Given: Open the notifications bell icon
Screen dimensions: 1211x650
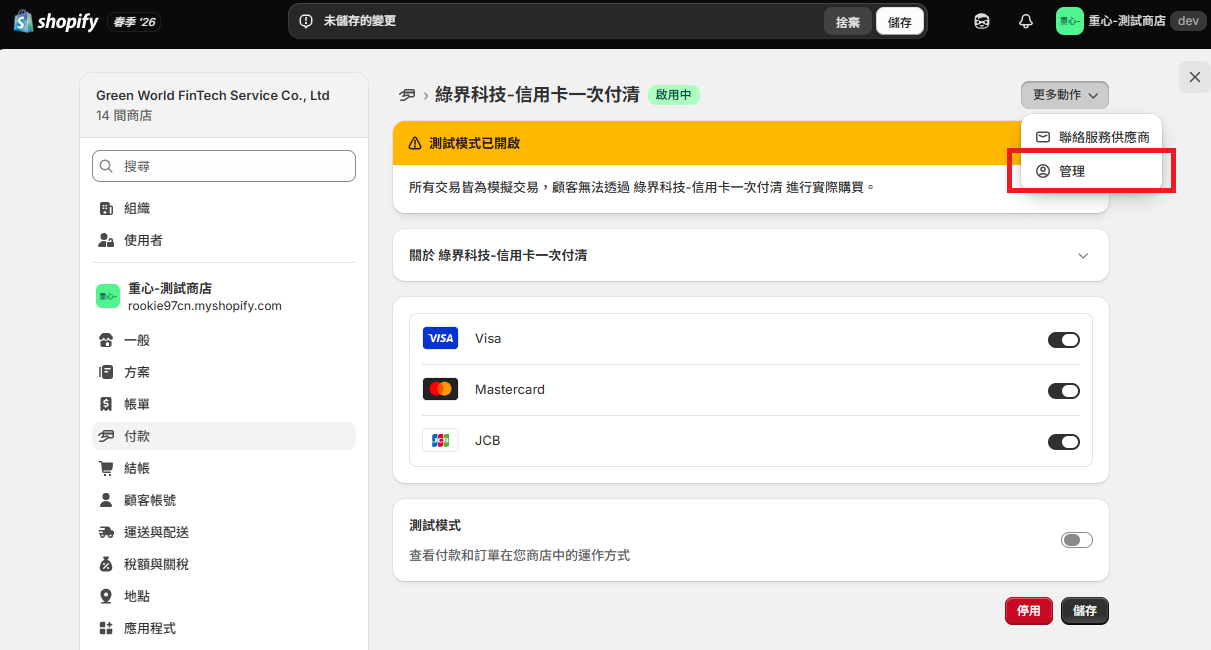Looking at the screenshot, I should coord(1026,21).
